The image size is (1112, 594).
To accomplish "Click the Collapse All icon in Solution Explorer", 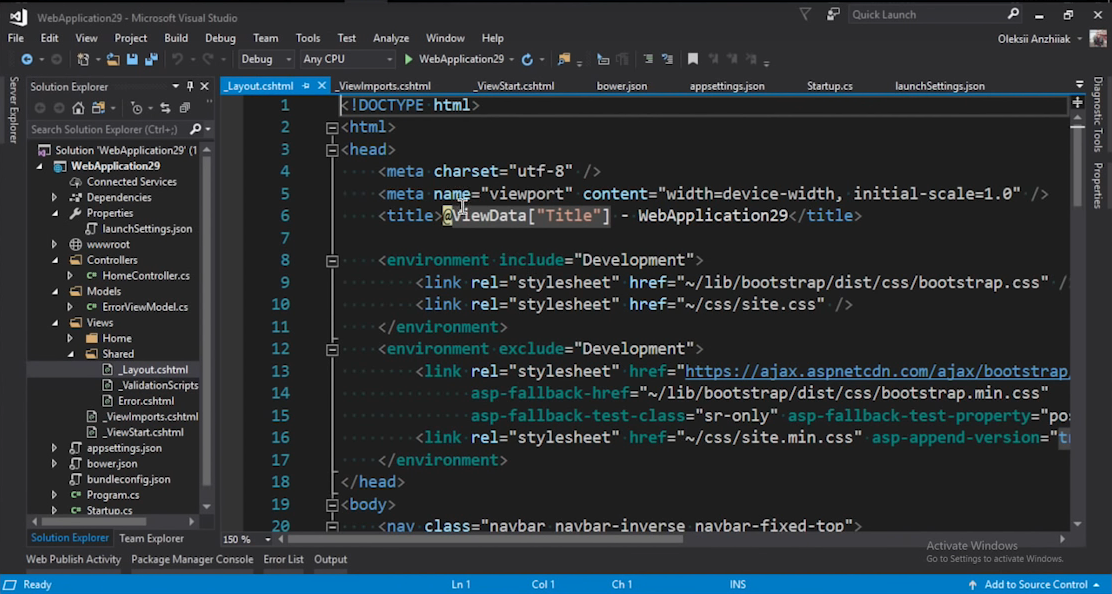I will [184, 108].
